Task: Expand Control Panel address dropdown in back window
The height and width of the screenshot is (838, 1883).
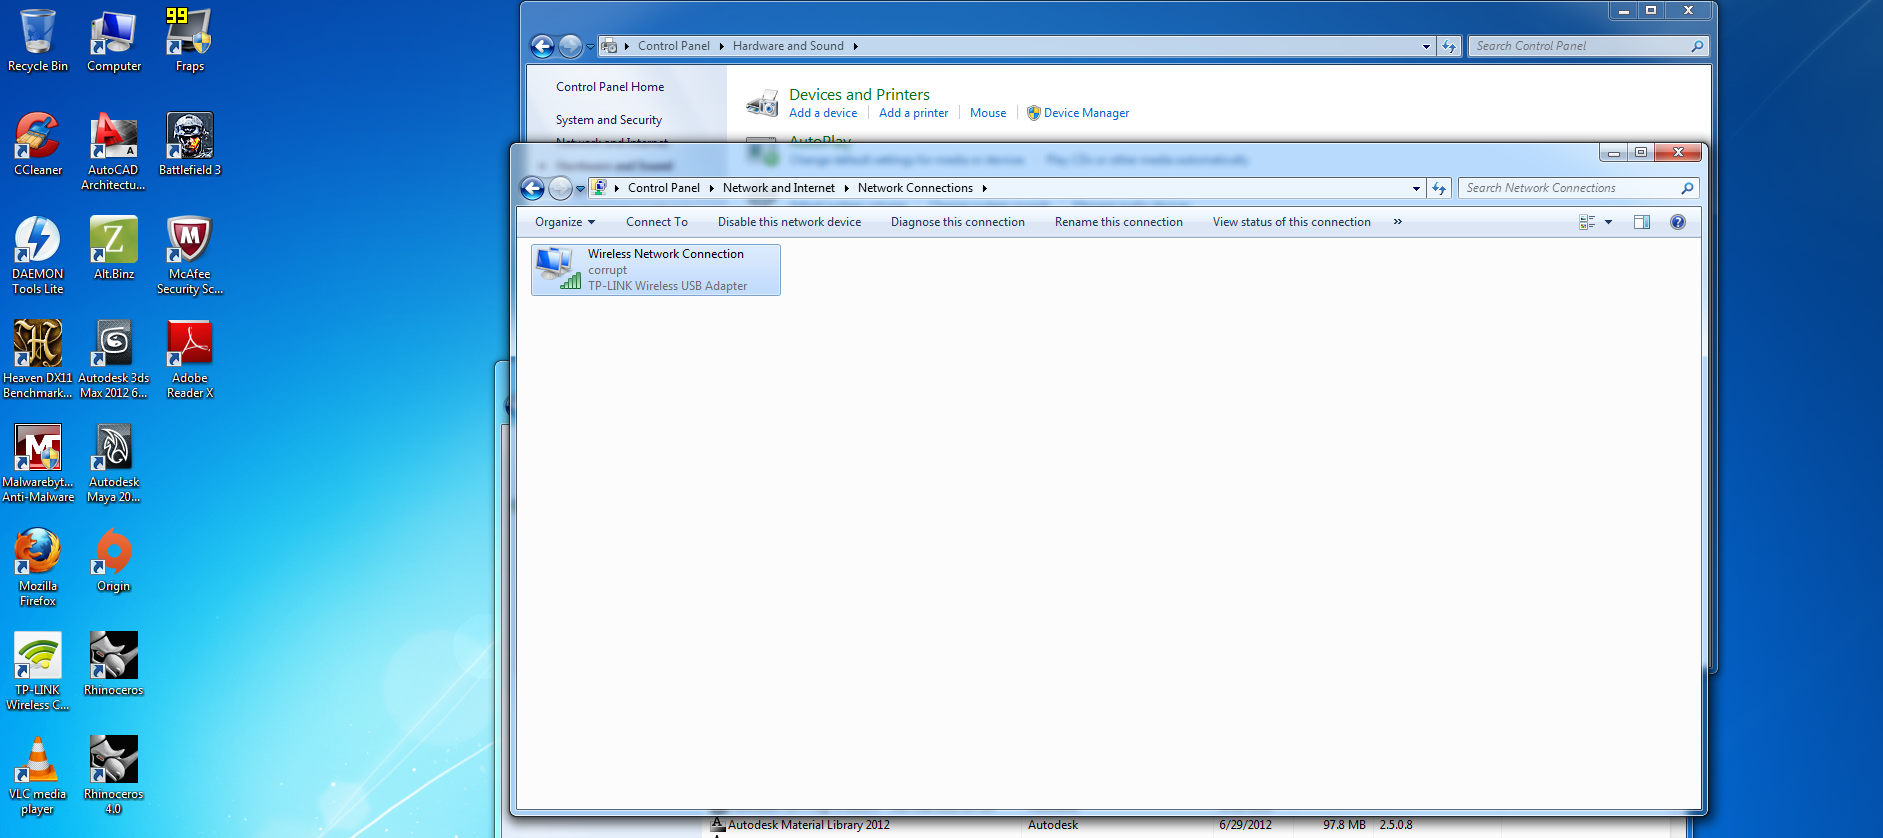Action: [x=1426, y=46]
